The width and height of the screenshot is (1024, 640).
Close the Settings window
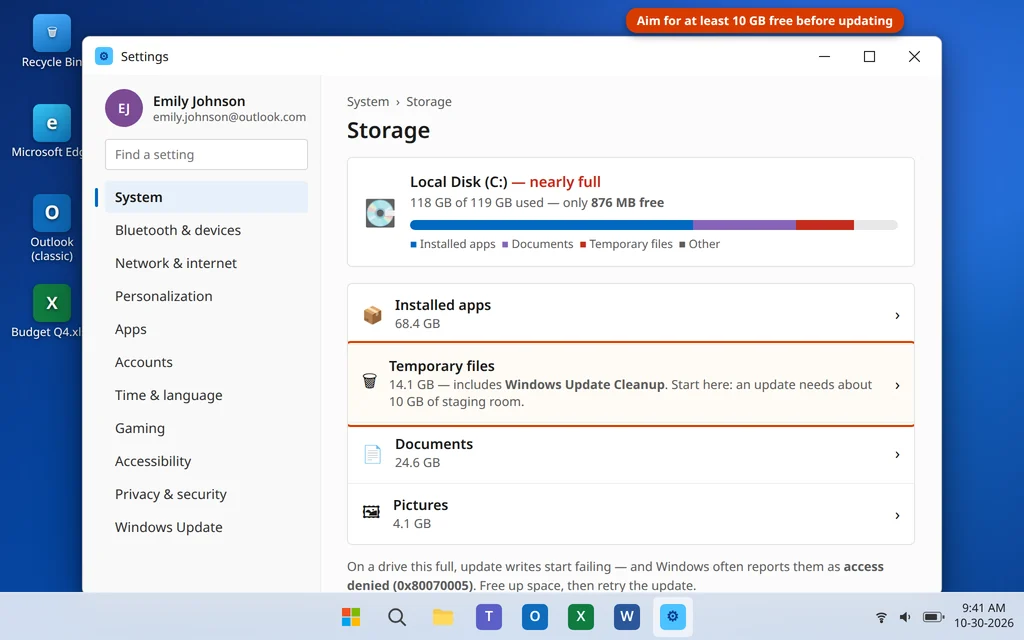(x=914, y=56)
